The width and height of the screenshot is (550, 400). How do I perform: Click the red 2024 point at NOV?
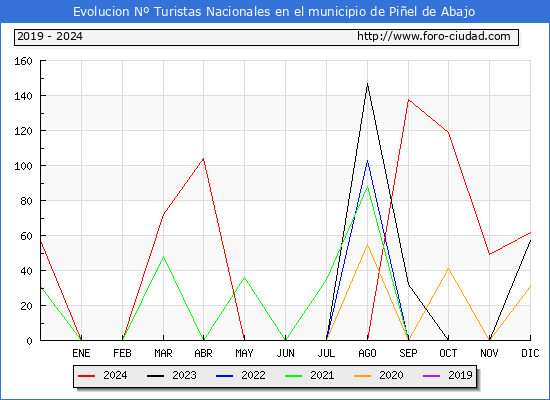[489, 254]
